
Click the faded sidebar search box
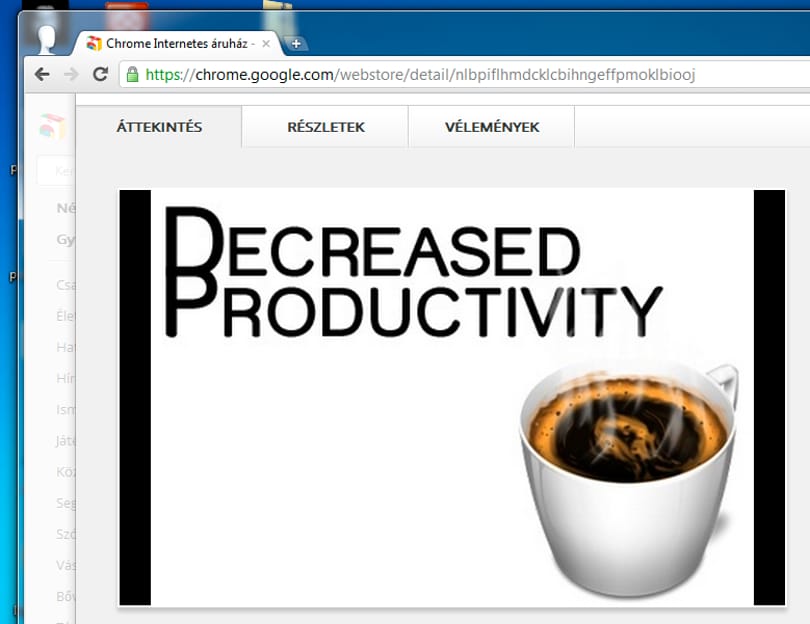click(57, 170)
